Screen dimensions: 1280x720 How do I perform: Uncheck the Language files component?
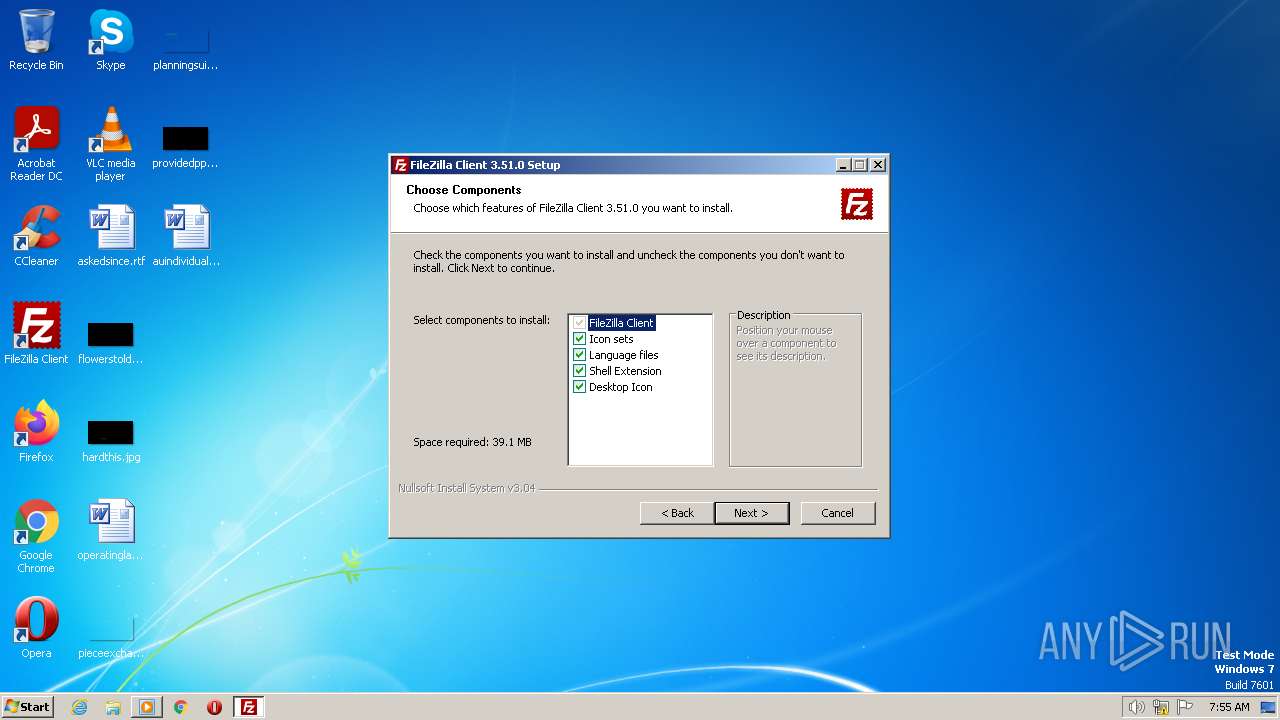(x=579, y=355)
